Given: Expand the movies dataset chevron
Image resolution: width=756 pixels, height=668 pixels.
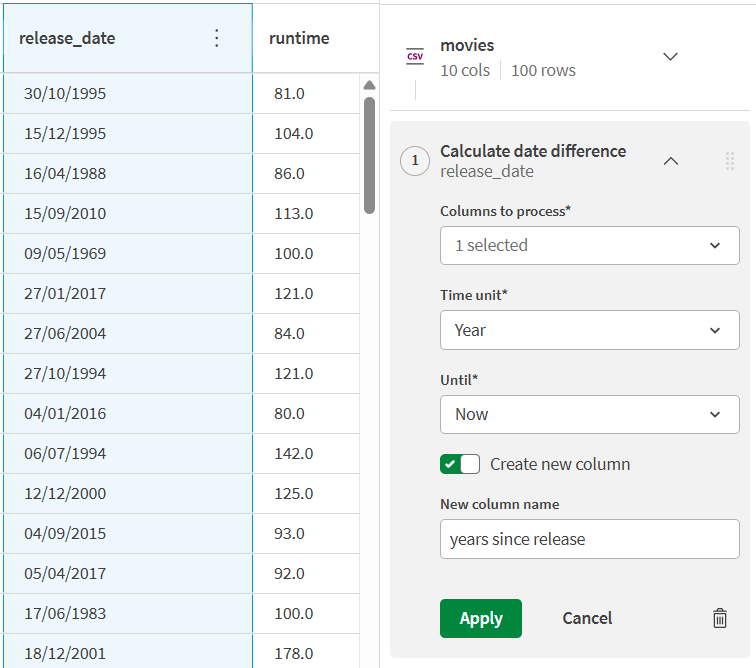Looking at the screenshot, I should 671,56.
